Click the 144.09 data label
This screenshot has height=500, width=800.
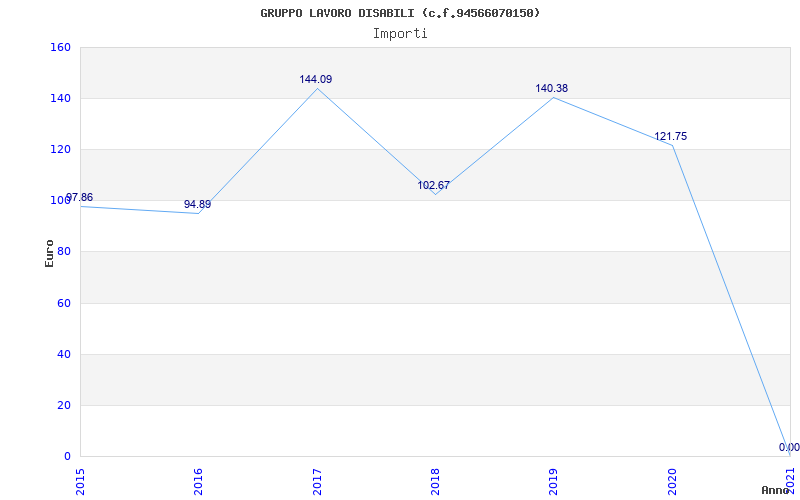(x=315, y=79)
